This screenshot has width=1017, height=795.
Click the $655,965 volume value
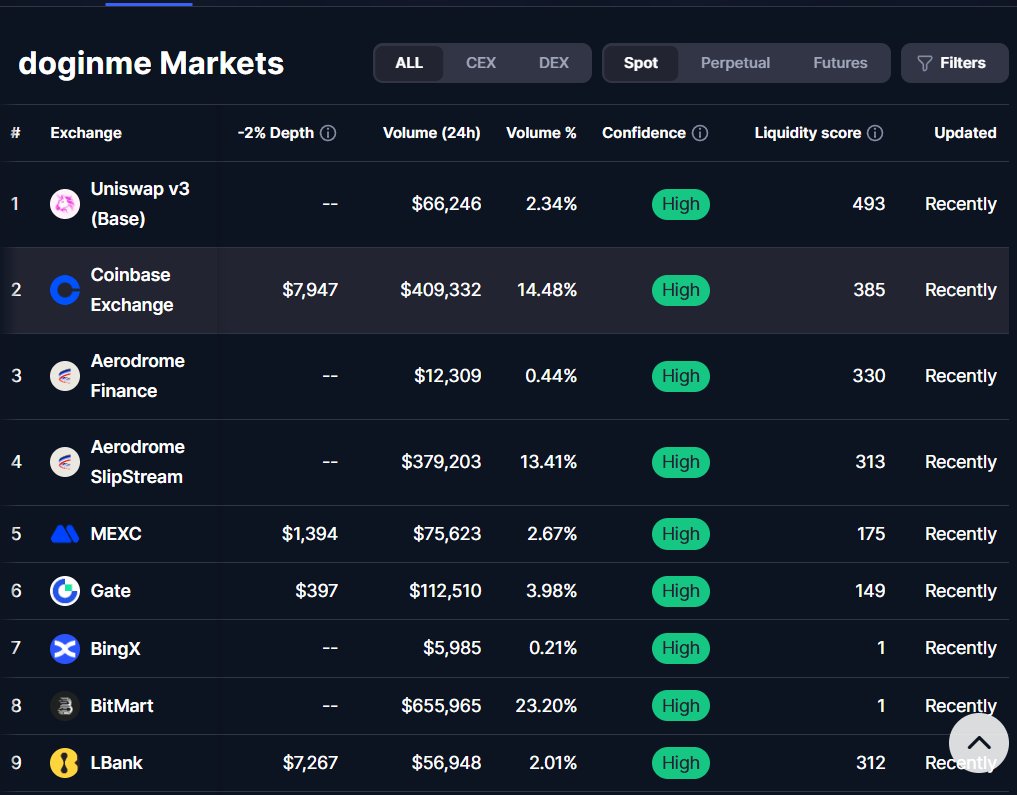coord(441,706)
